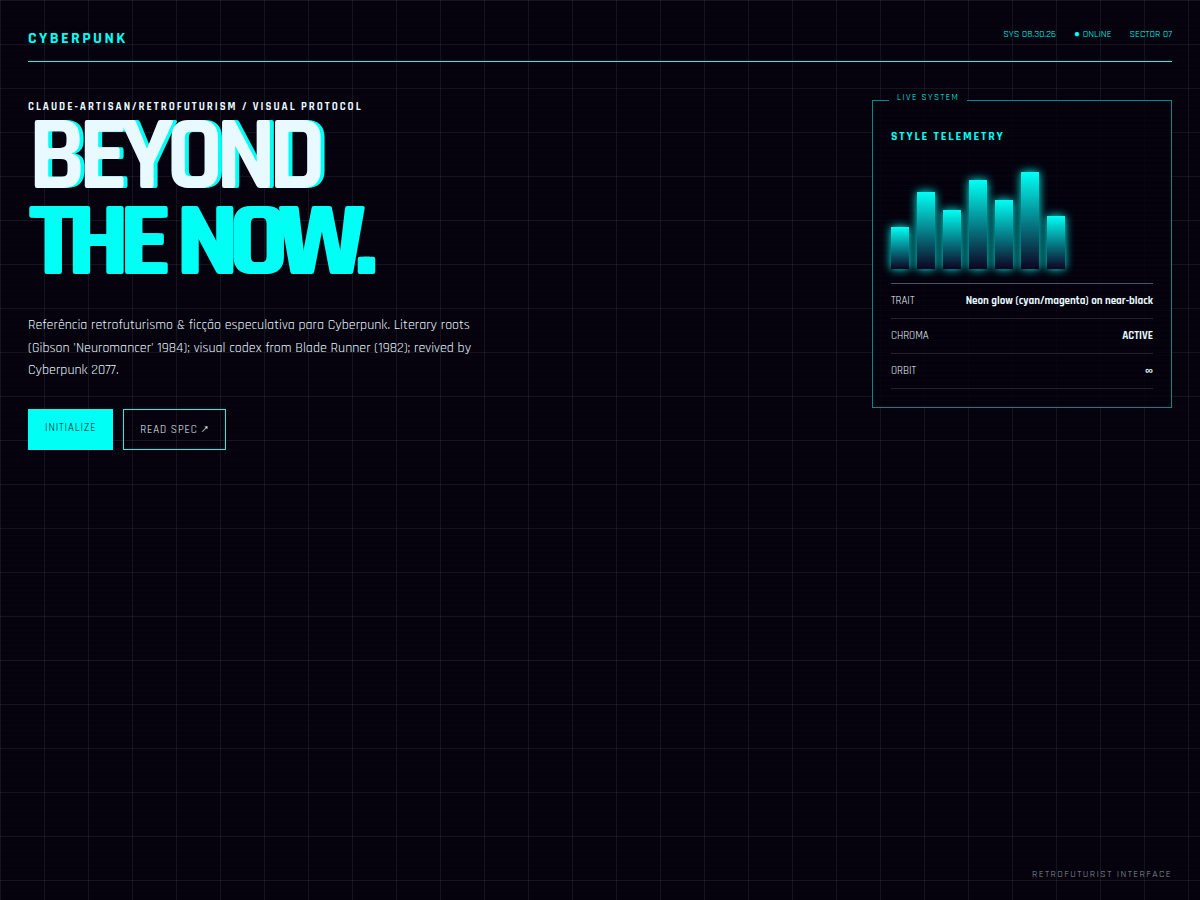Screen dimensions: 1200x900
Task: Click the VISUAL PROTOCOL breadcrumb text
Action: pyautogui.click(x=307, y=106)
